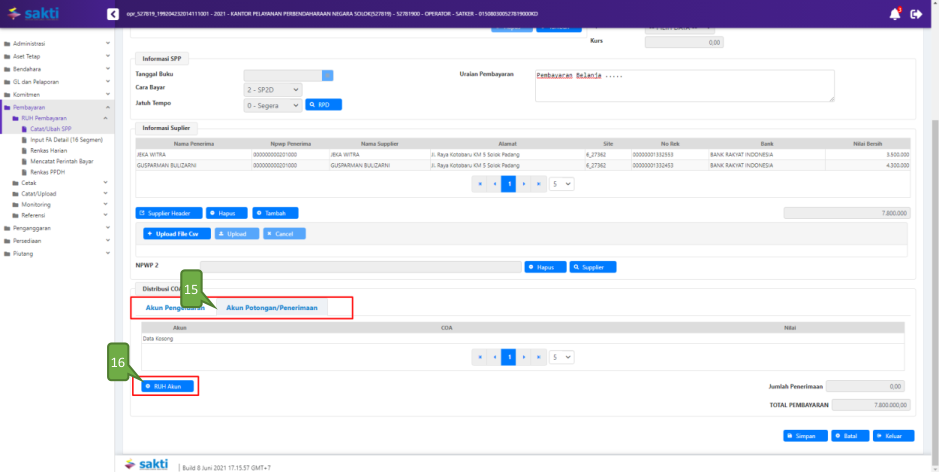Click the Supplier search button beside NPWP 2
The image size is (939, 472).
pos(593,267)
